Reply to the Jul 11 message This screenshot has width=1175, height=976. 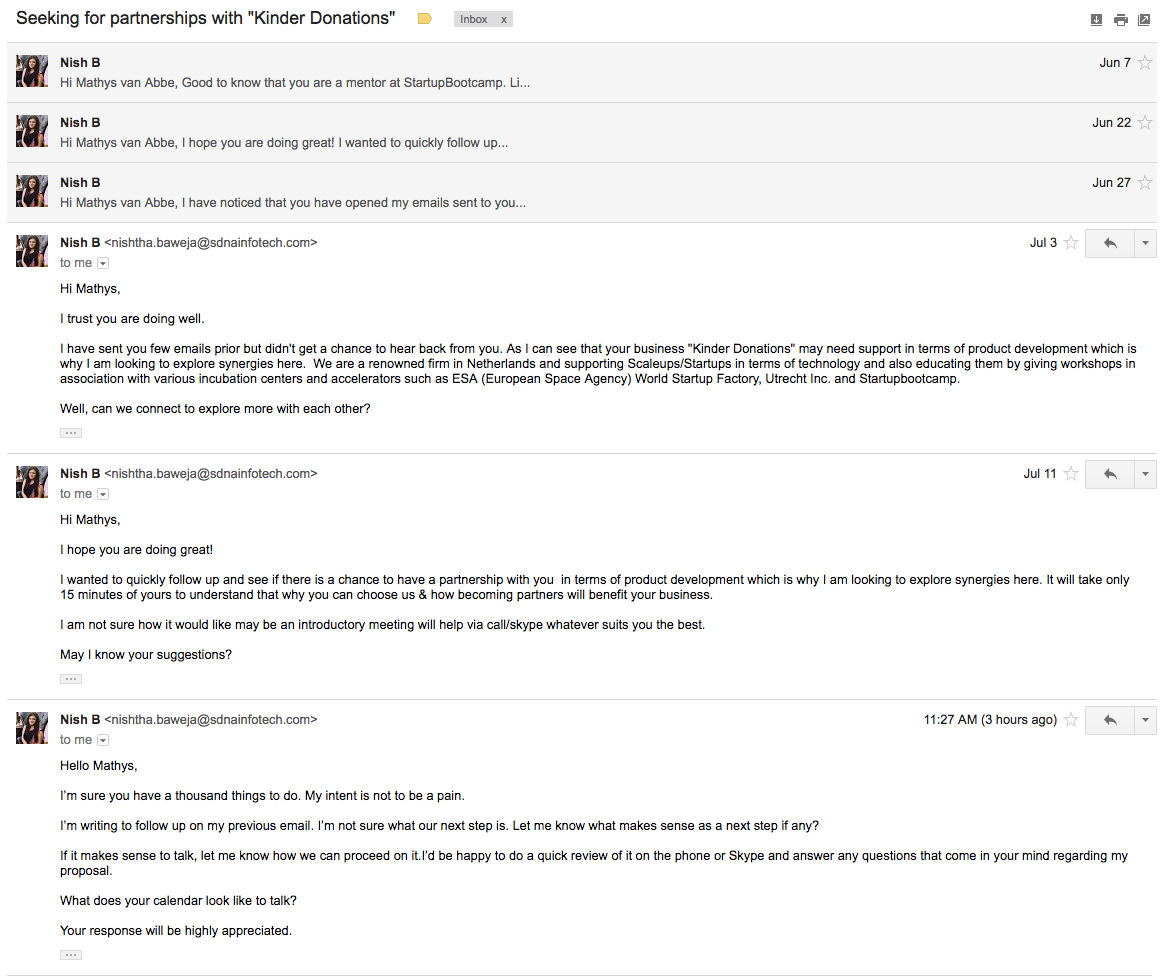(1109, 474)
